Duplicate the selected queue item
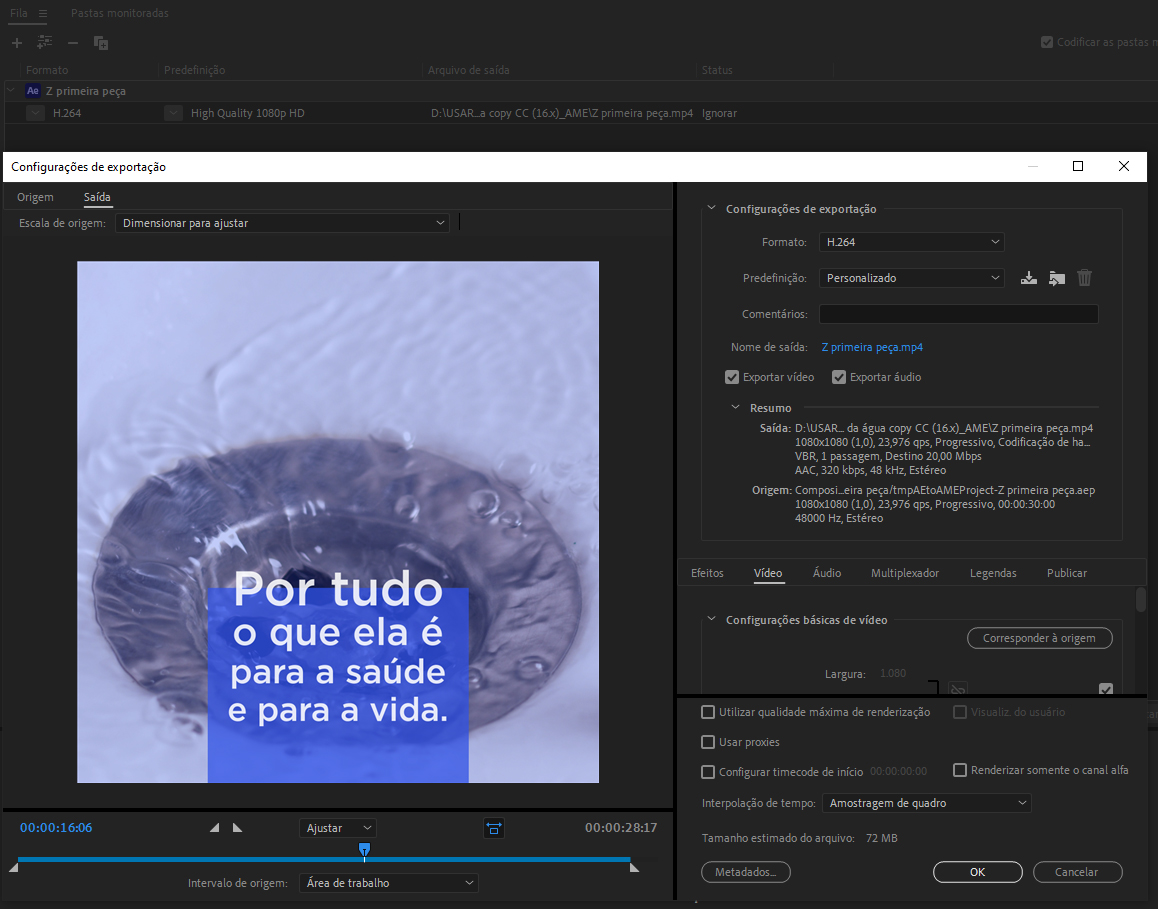Image resolution: width=1158 pixels, height=909 pixels. [100, 42]
